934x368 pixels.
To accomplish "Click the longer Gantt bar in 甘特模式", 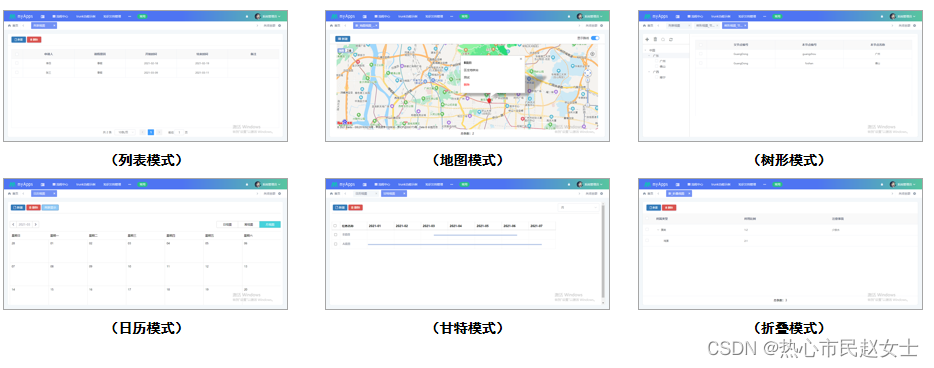I will (x=455, y=244).
